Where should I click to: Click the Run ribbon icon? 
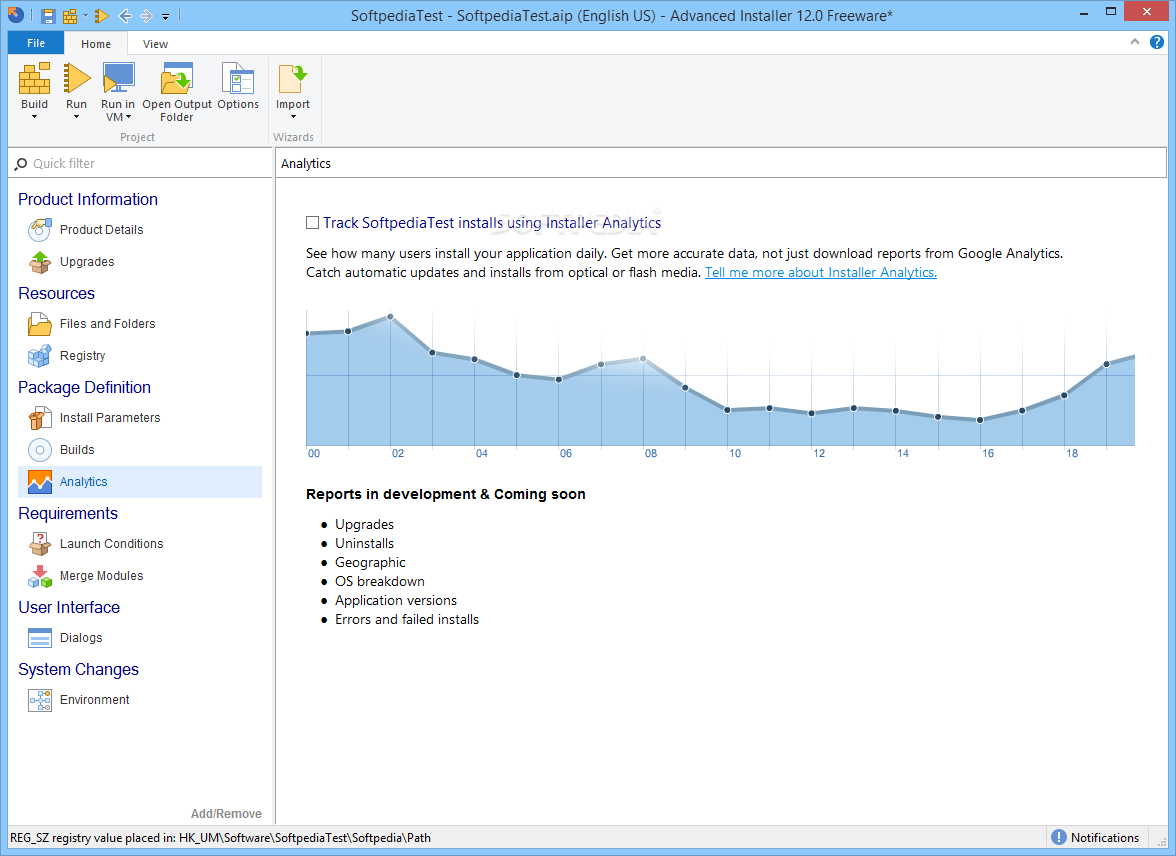[76, 79]
